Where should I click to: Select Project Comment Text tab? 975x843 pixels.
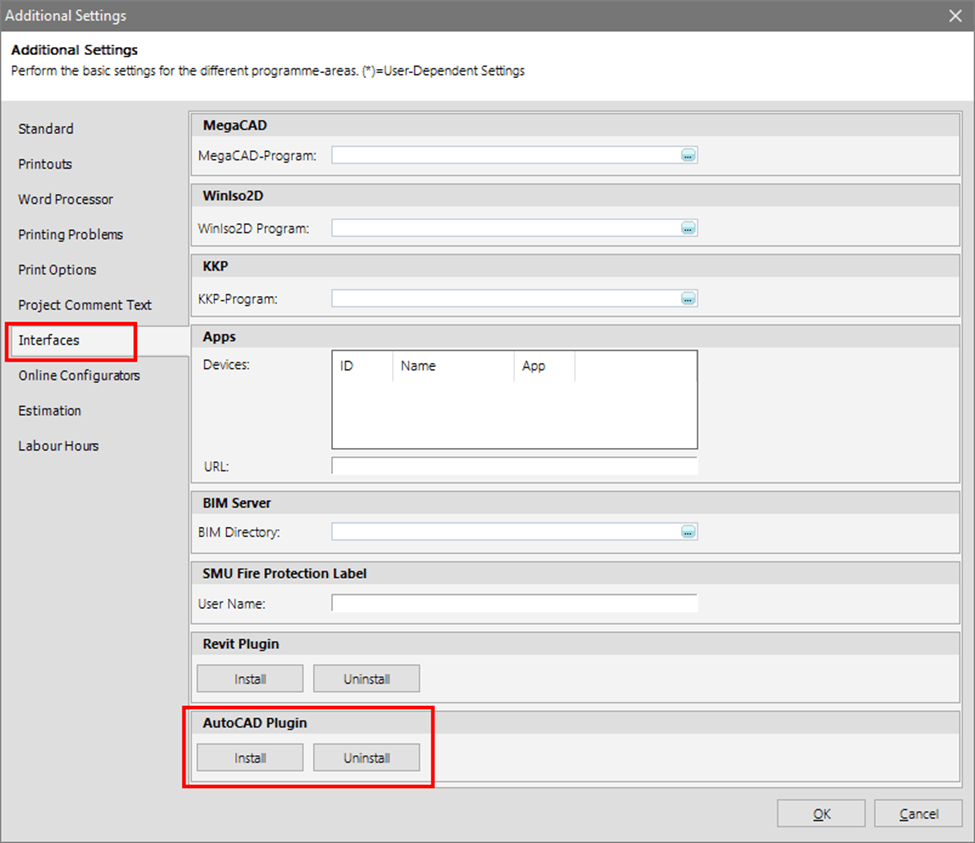tap(85, 305)
